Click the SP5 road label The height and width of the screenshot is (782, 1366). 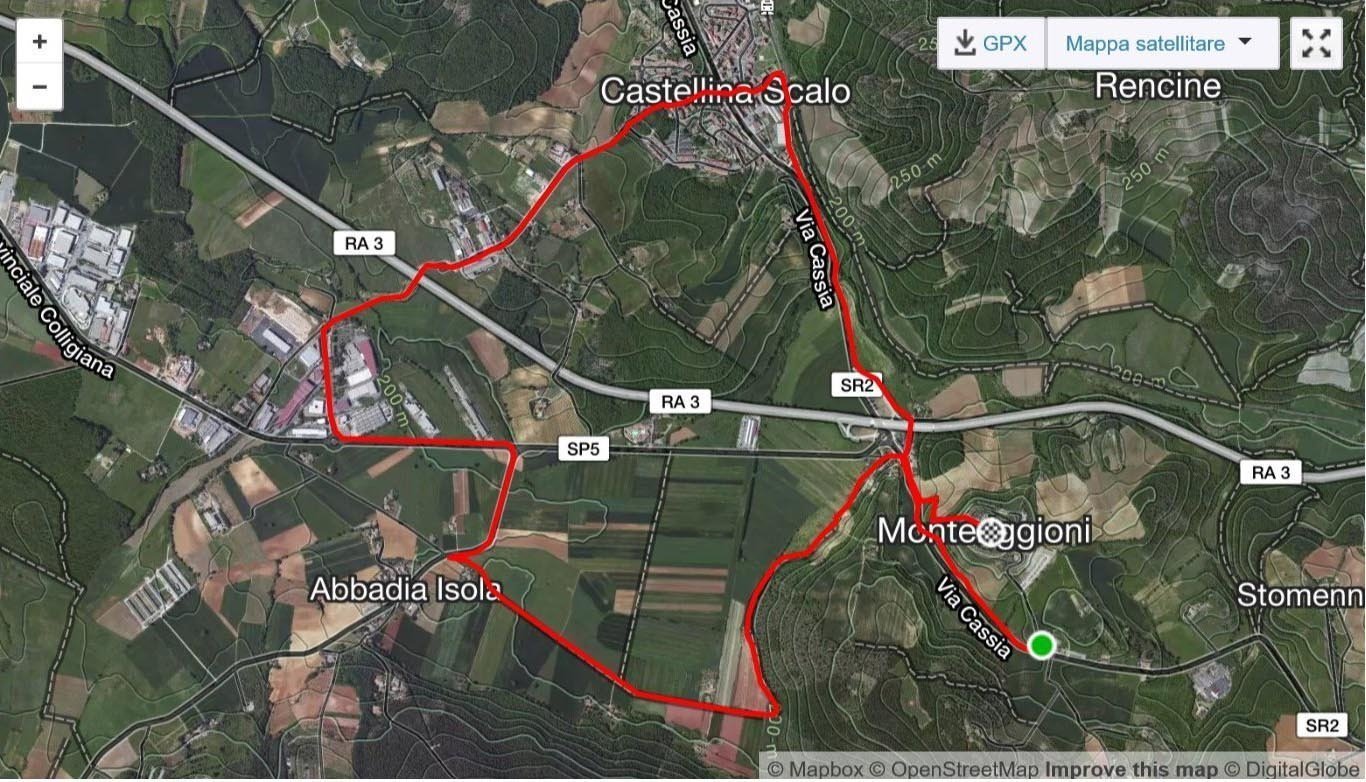click(x=584, y=450)
